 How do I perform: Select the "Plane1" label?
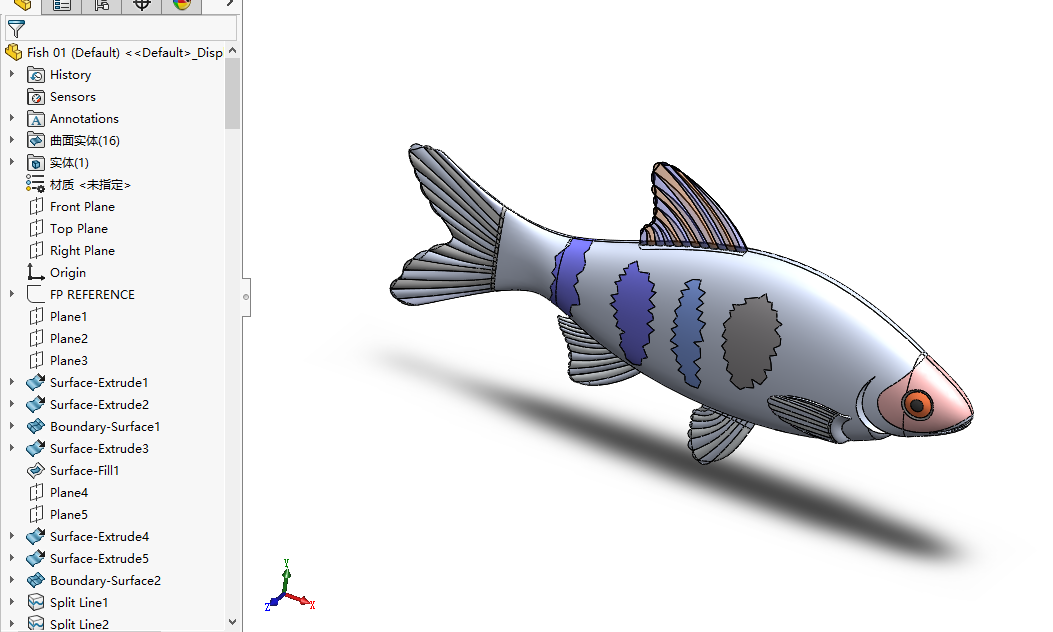[x=68, y=316]
